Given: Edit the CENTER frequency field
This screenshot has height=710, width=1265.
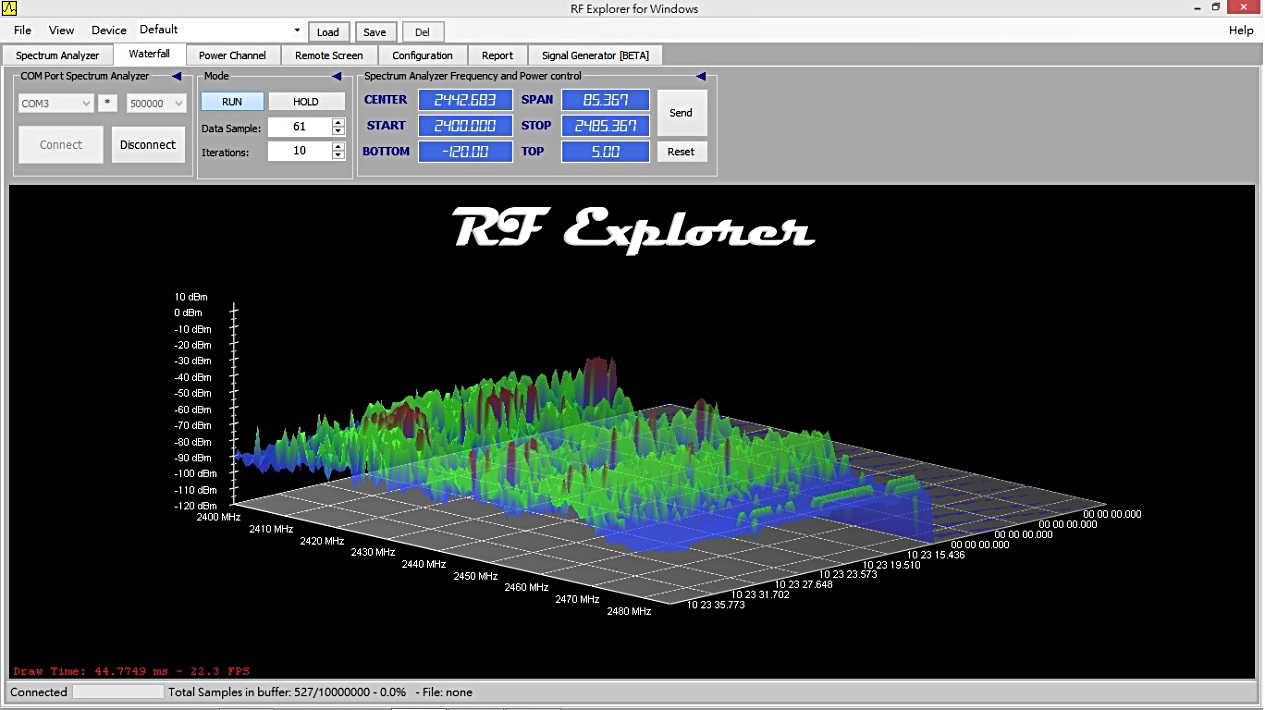Looking at the screenshot, I should tap(465, 100).
